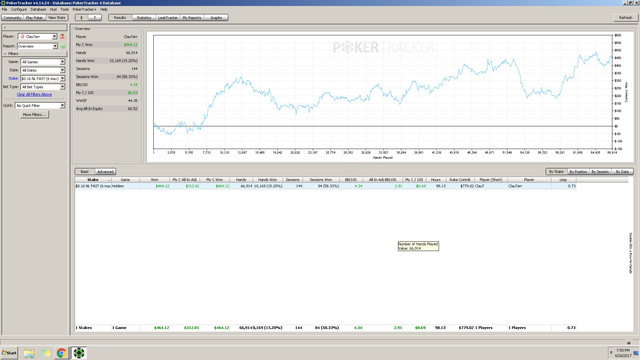Switch to the Play Poker tab

[x=34, y=18]
